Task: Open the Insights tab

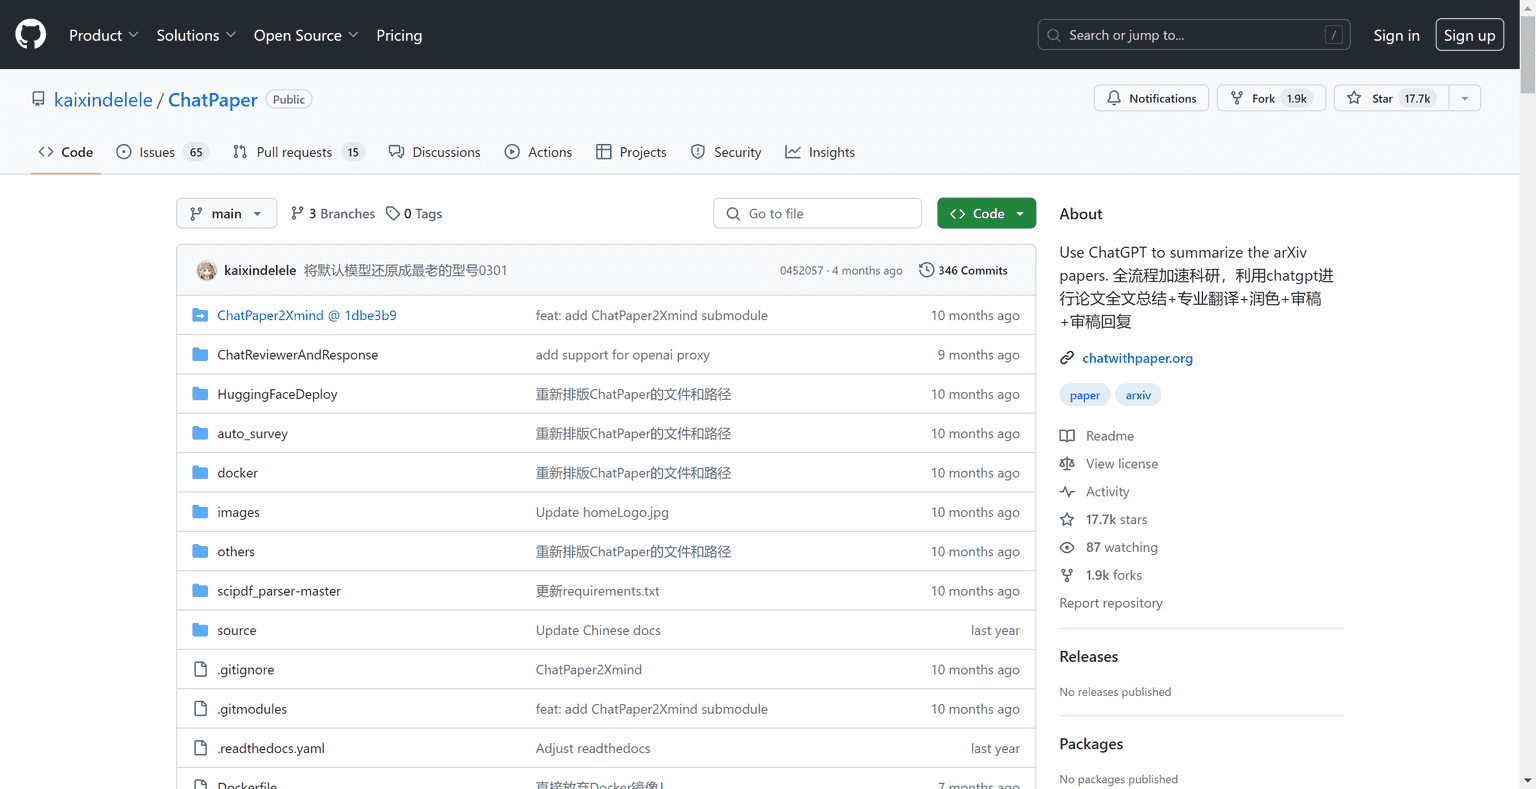Action: pos(820,152)
